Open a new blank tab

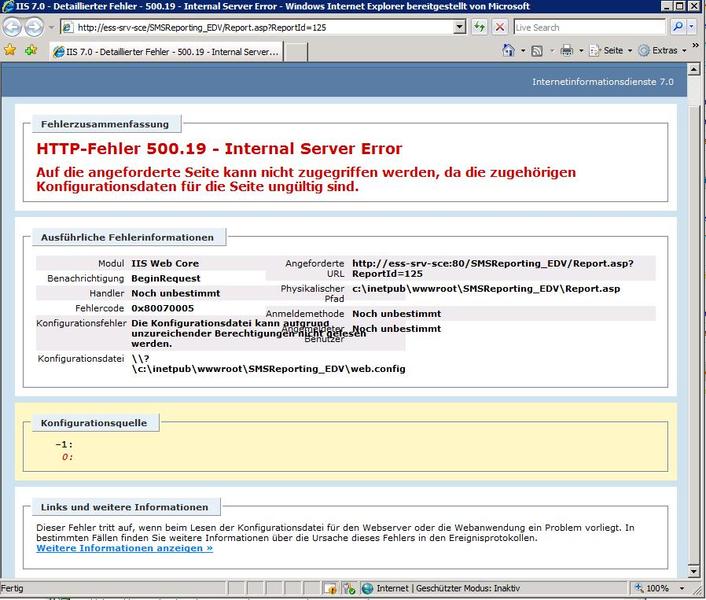pos(296,52)
